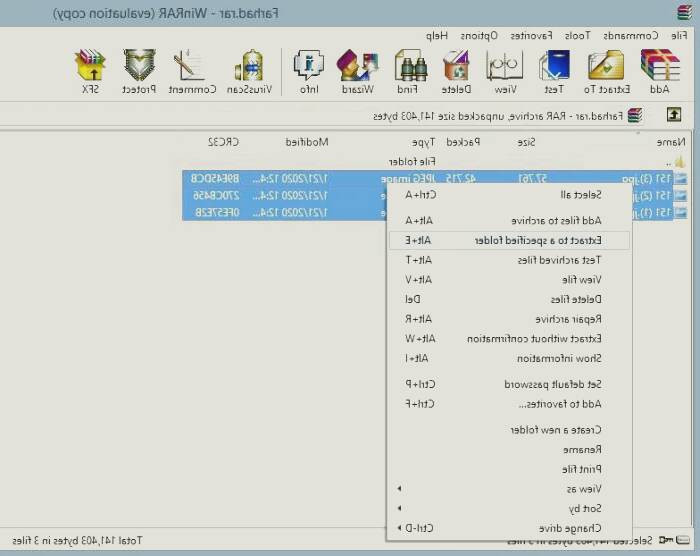Image resolution: width=700 pixels, height=556 pixels.
Task: Expand the View as submenu
Action: 508,489
